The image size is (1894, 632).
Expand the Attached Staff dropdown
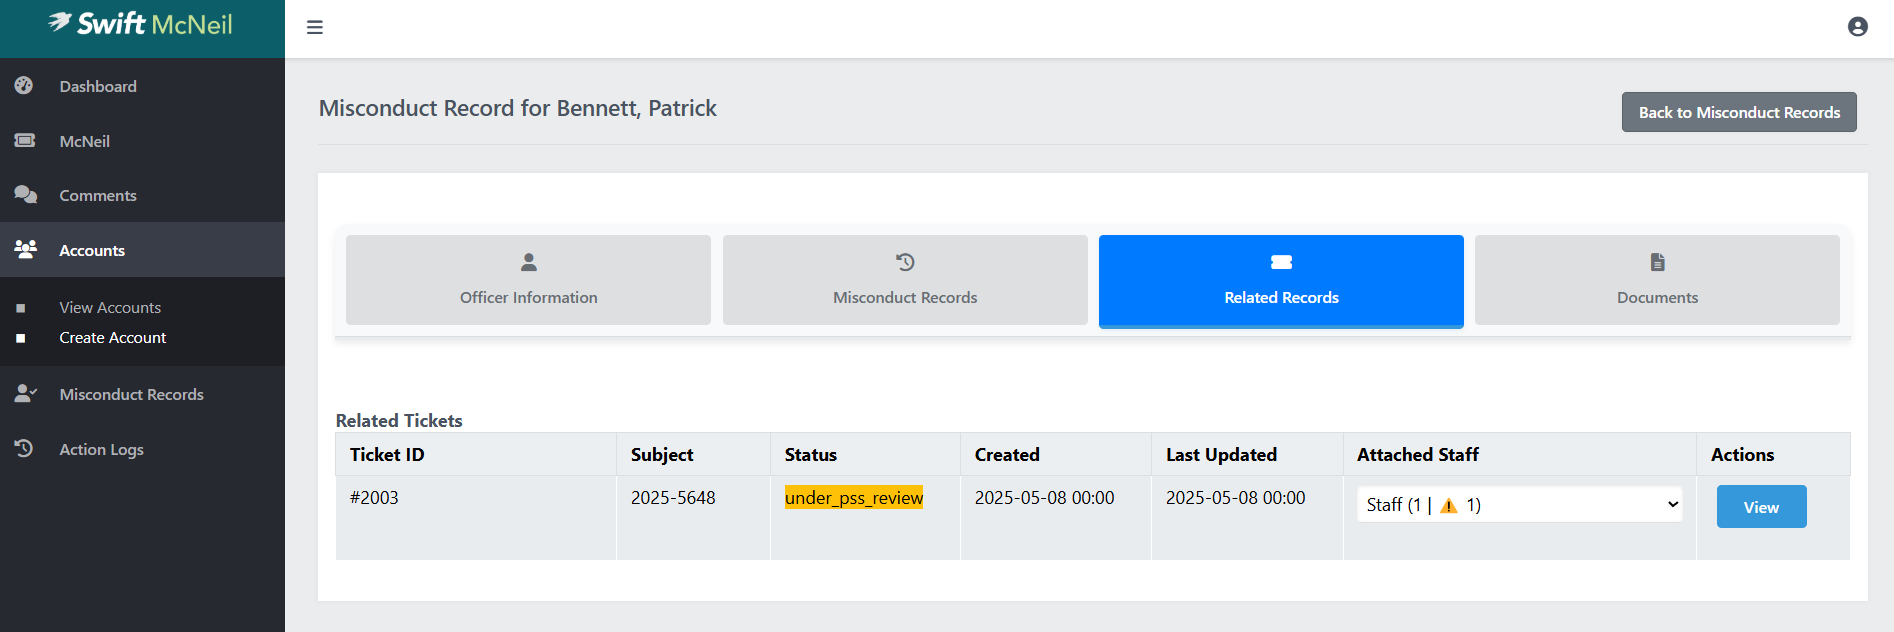pos(1519,505)
